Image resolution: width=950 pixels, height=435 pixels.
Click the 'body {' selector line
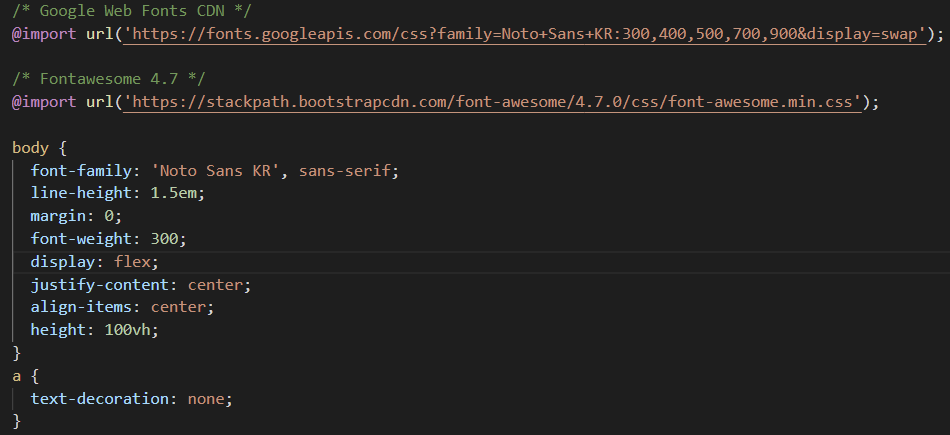pyautogui.click(x=39, y=148)
